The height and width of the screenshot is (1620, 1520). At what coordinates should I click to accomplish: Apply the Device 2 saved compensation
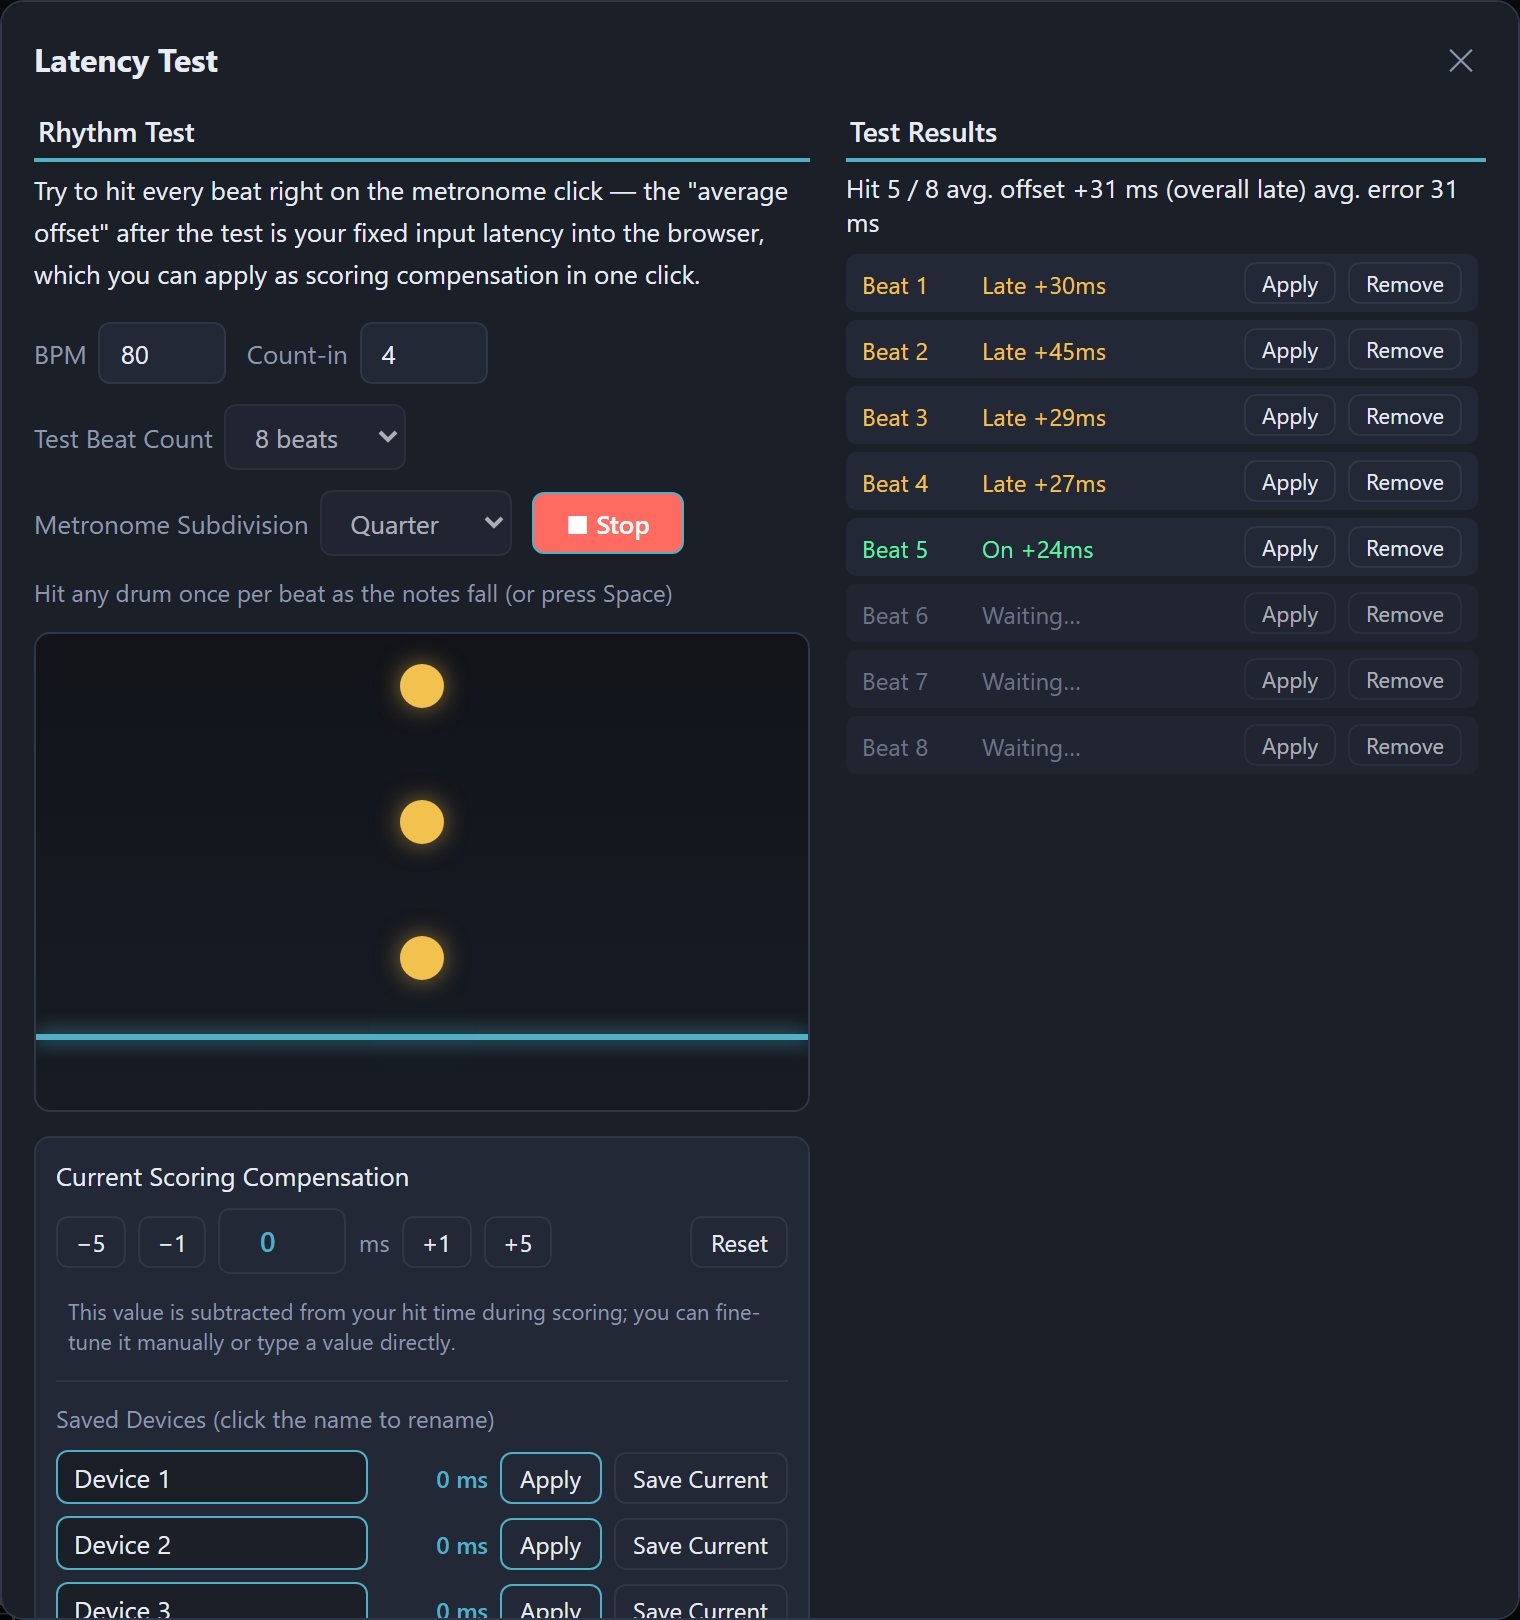pos(551,1544)
